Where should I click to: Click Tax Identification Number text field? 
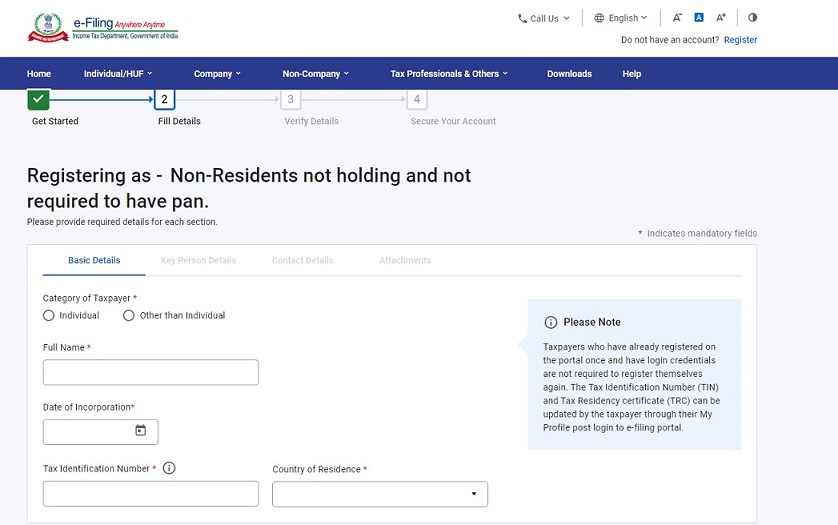pyautogui.click(x=150, y=494)
